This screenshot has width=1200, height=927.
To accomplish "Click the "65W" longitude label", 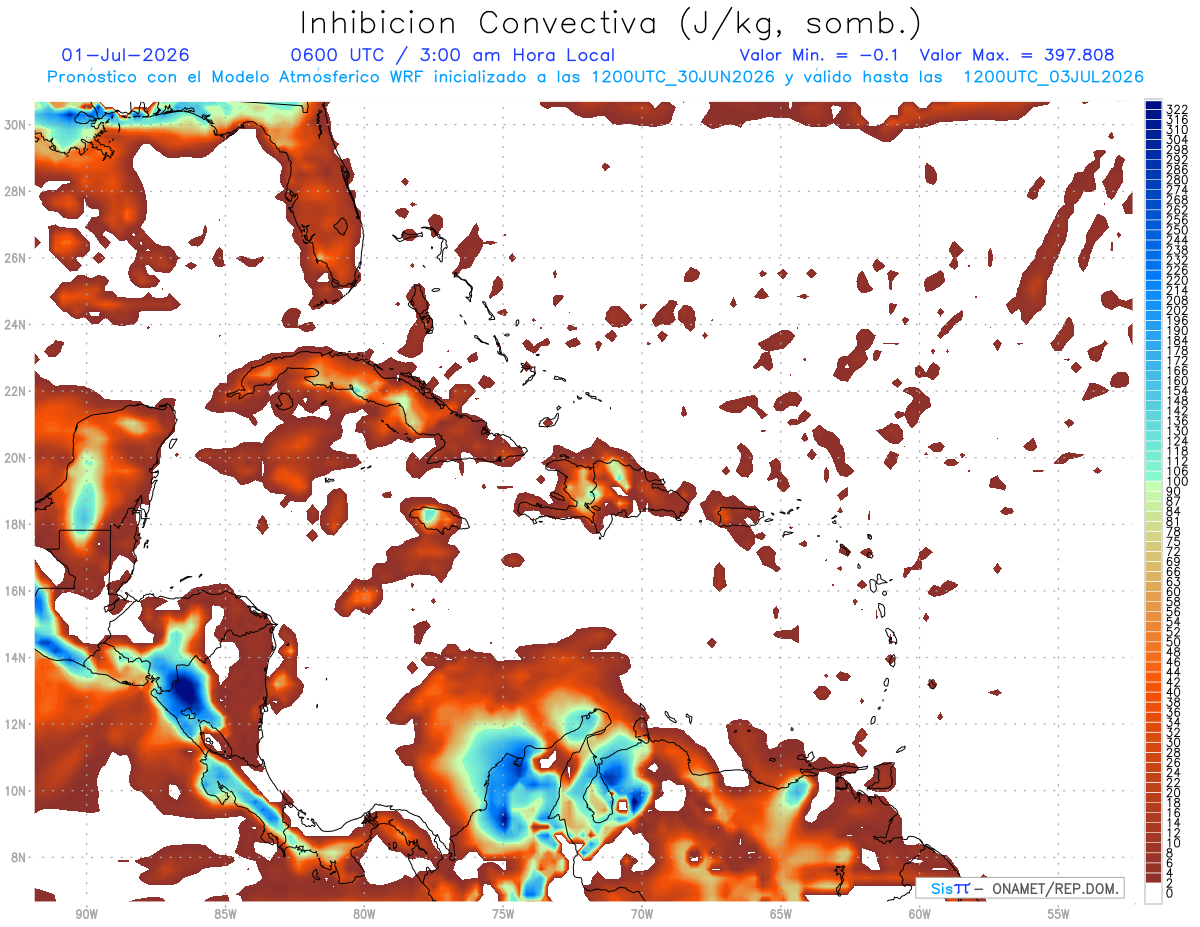I will (x=781, y=914).
